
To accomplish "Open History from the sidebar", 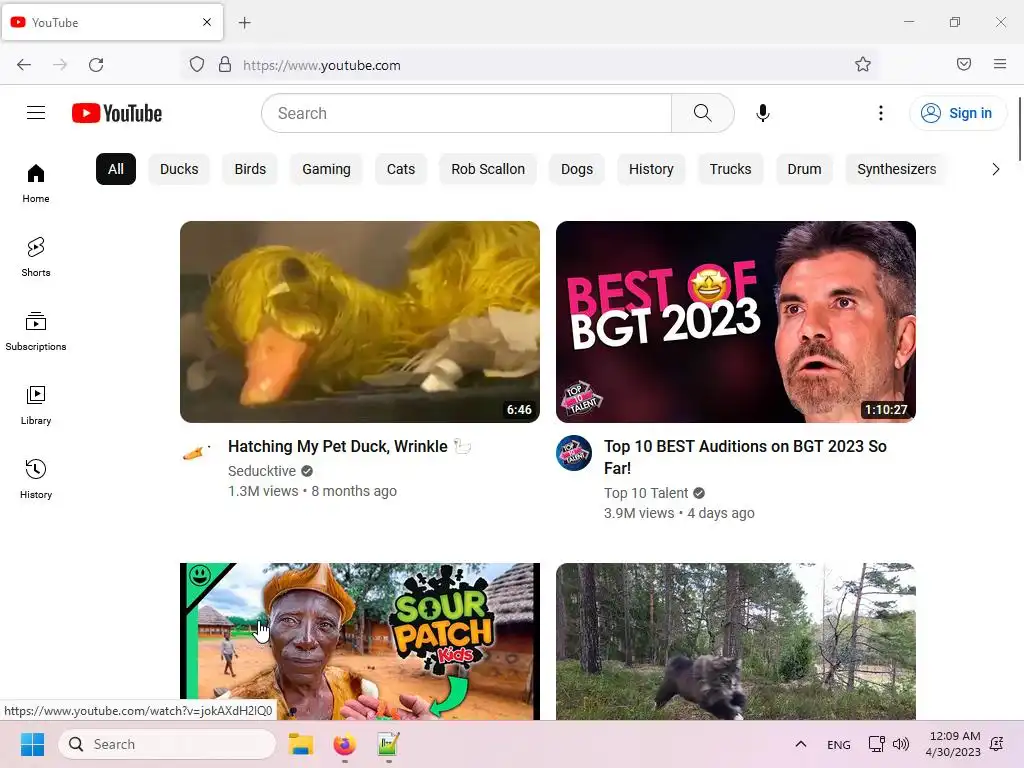I will pos(36,479).
